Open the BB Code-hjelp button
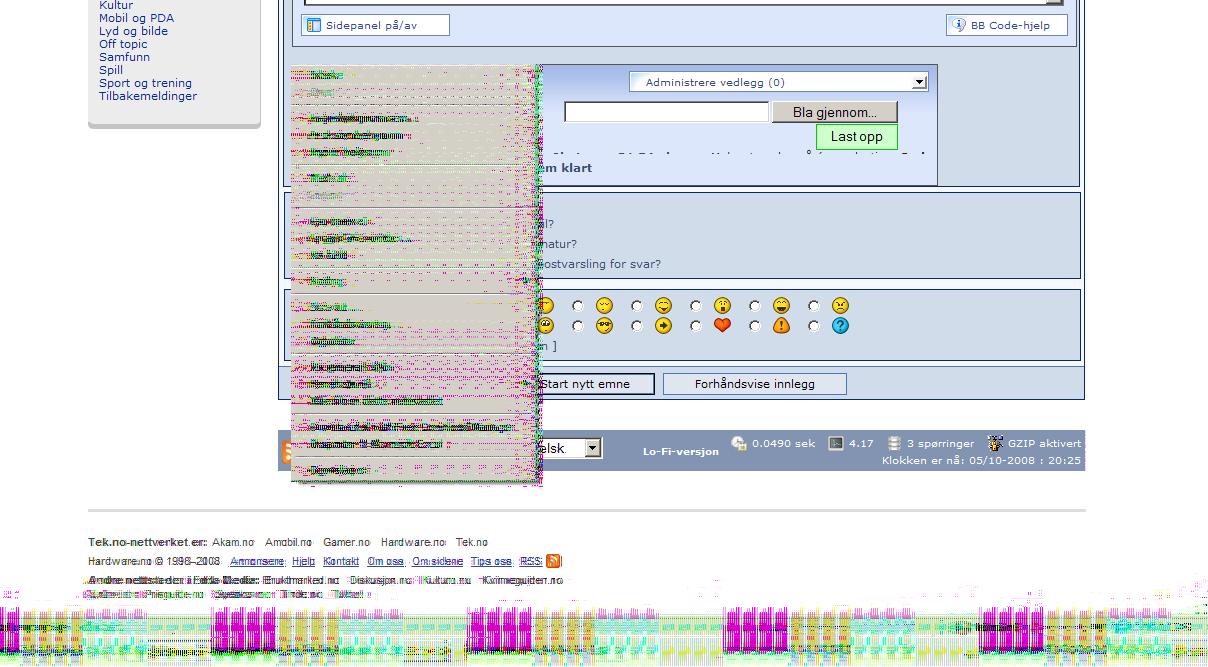This screenshot has width=1208, height=667. tap(1006, 25)
